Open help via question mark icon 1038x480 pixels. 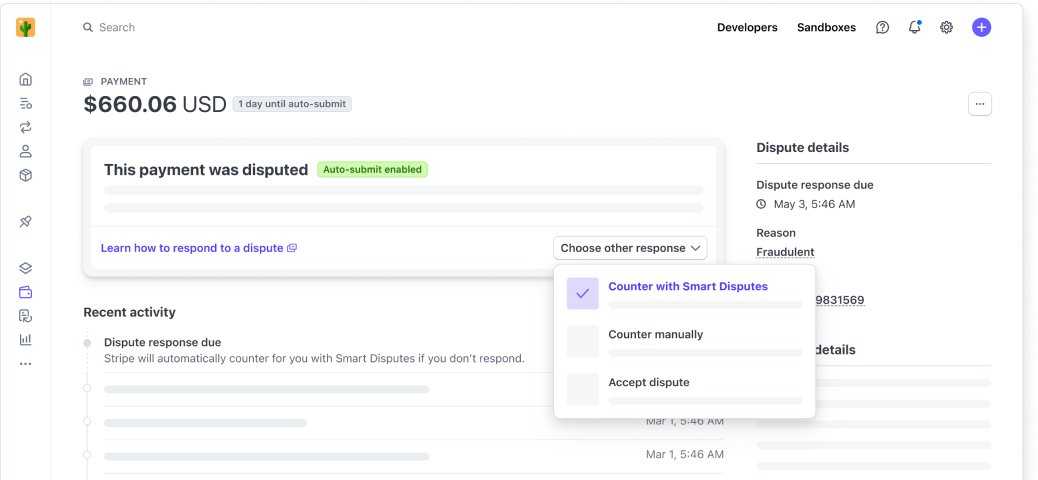[x=882, y=27]
